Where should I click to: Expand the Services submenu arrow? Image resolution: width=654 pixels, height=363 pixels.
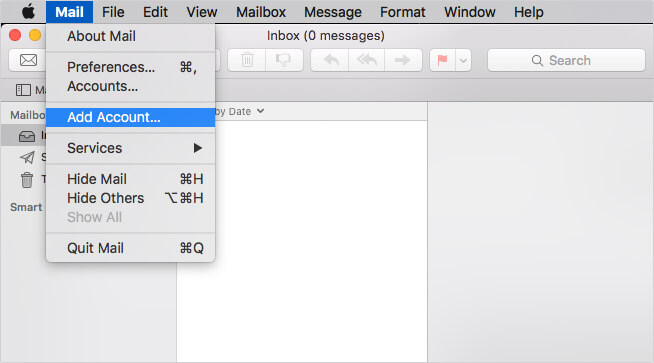point(198,148)
